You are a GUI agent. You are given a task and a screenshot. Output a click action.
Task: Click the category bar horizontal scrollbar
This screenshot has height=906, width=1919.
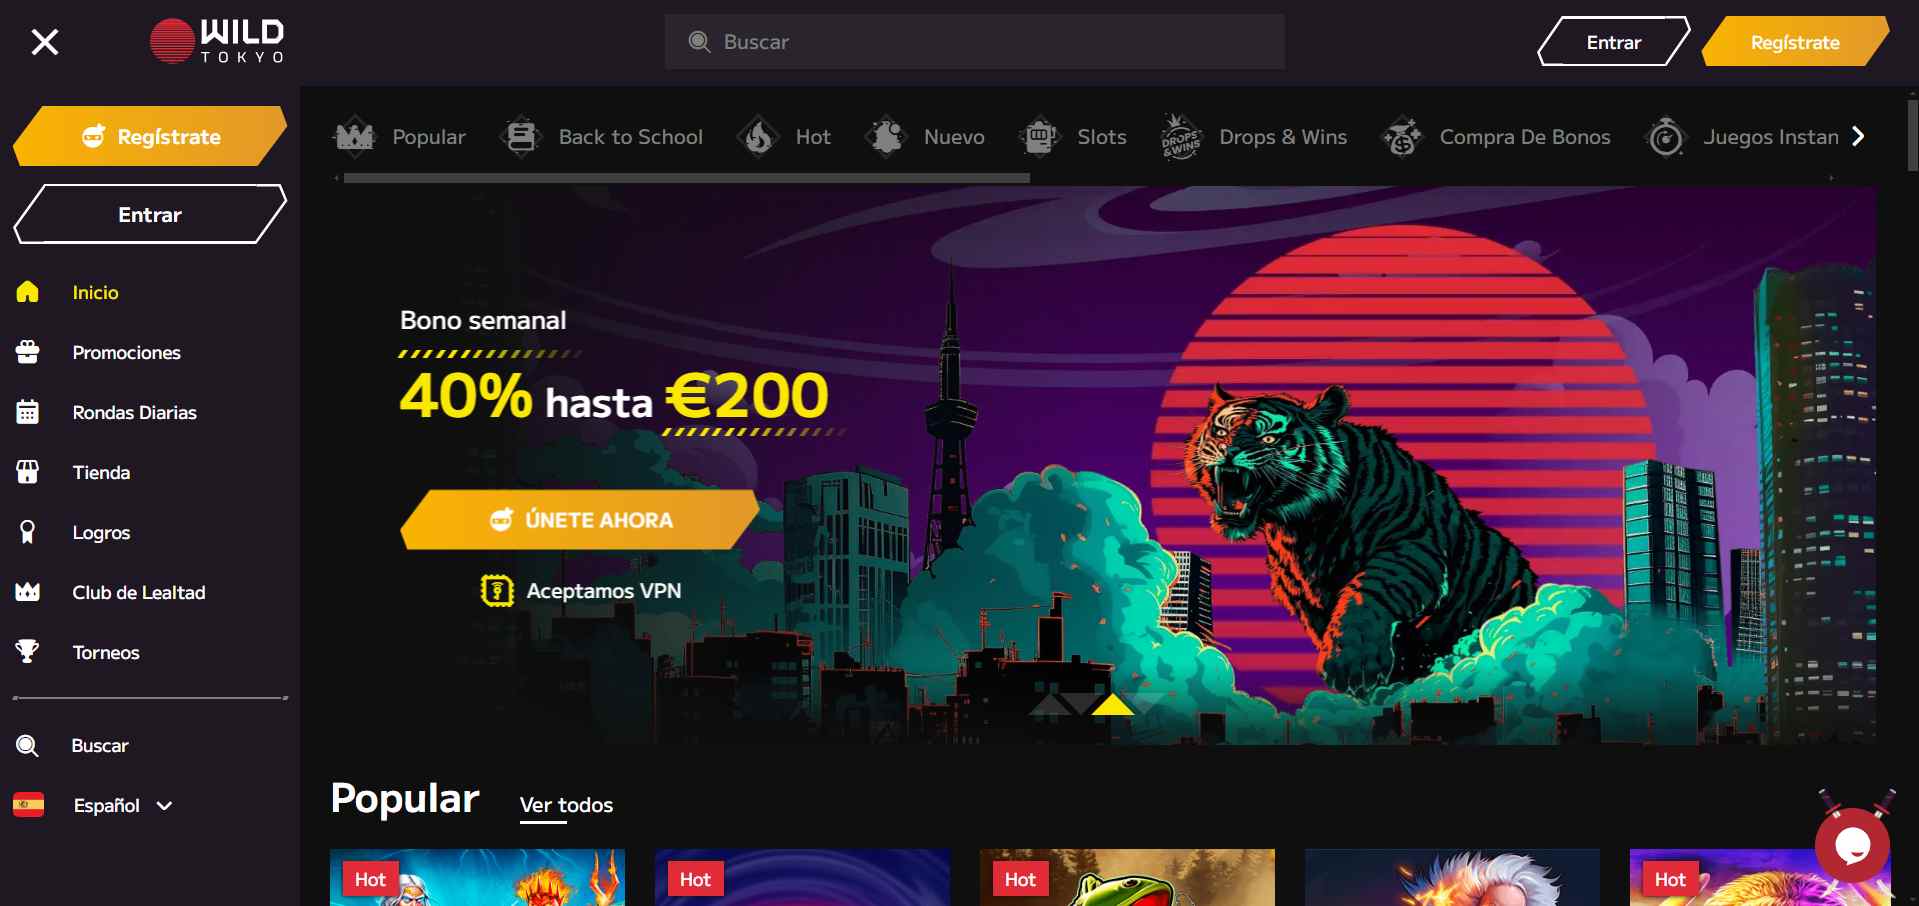coord(686,178)
